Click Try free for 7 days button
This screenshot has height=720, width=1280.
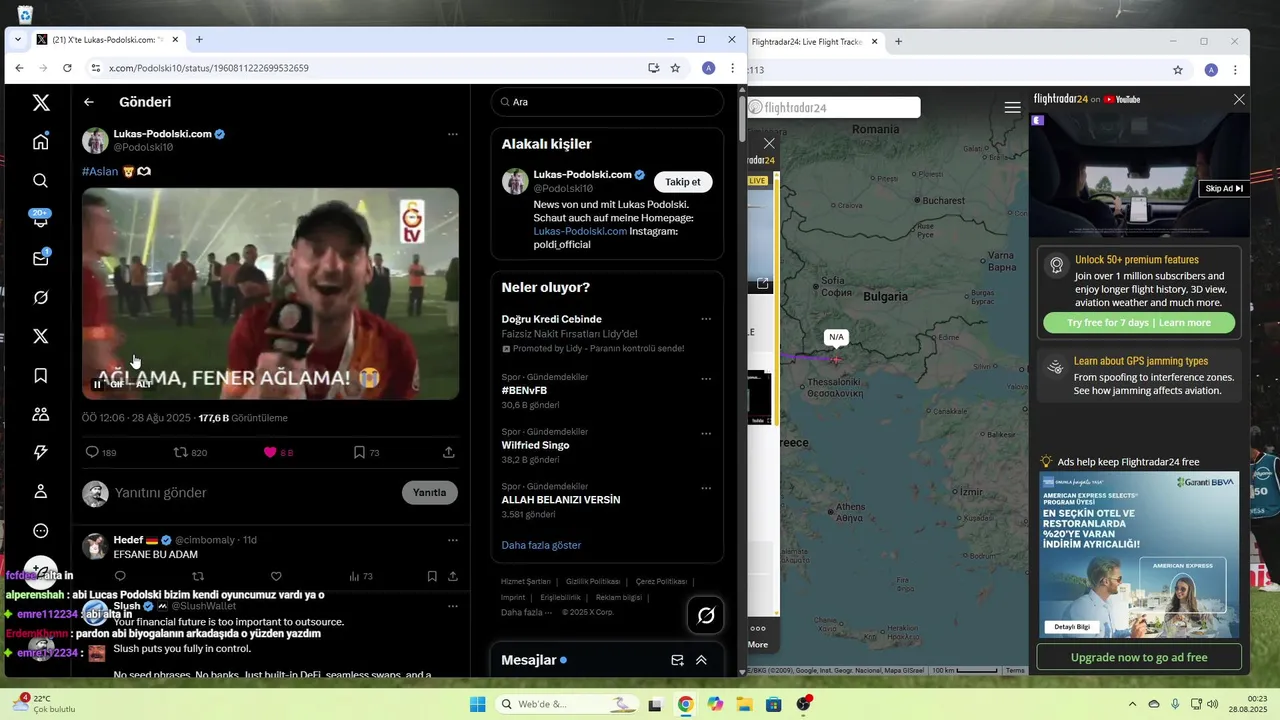click(1139, 323)
